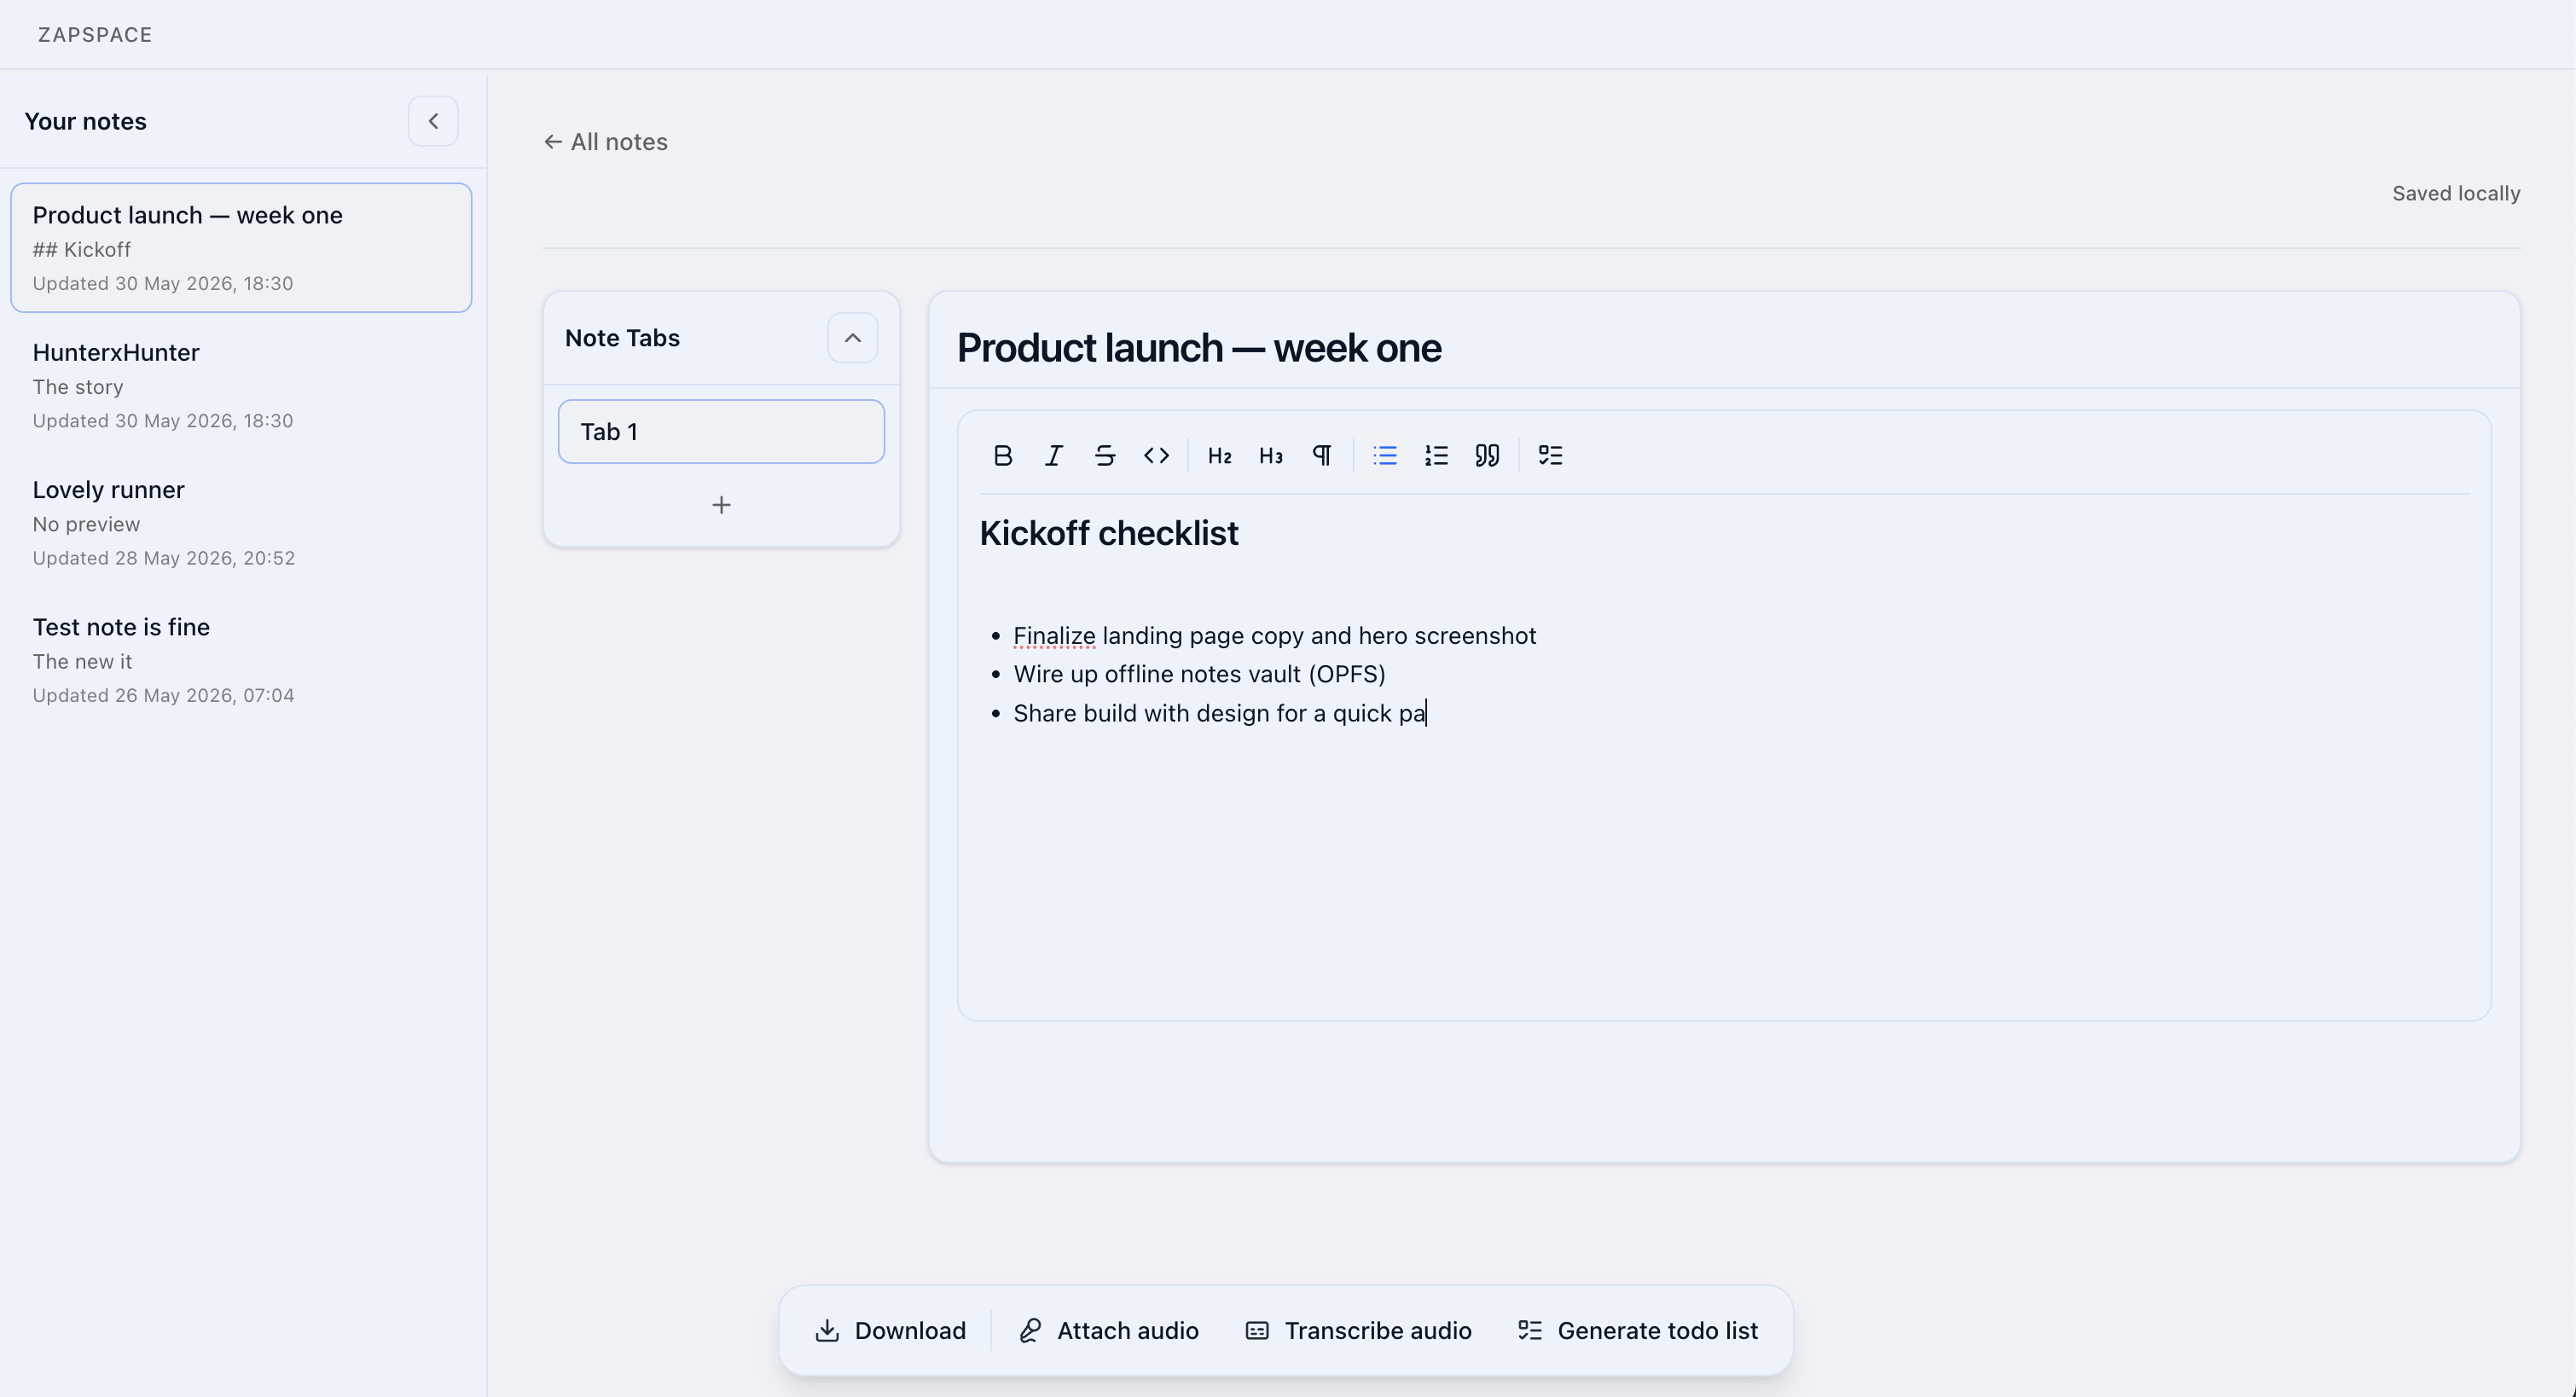
Task: Collapse the Note Tabs panel
Action: coord(852,338)
